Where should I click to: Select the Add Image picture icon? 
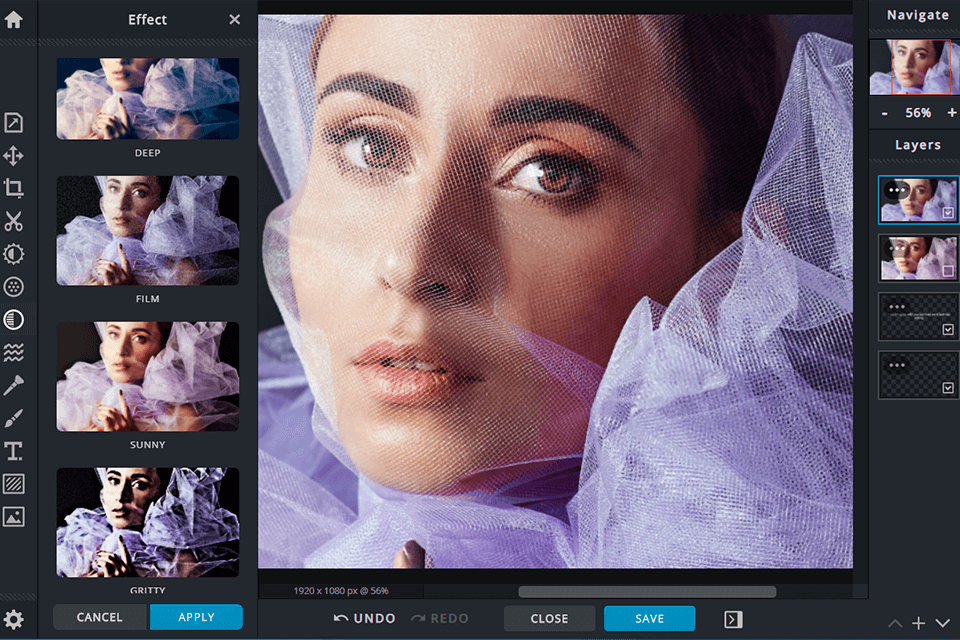click(x=13, y=517)
